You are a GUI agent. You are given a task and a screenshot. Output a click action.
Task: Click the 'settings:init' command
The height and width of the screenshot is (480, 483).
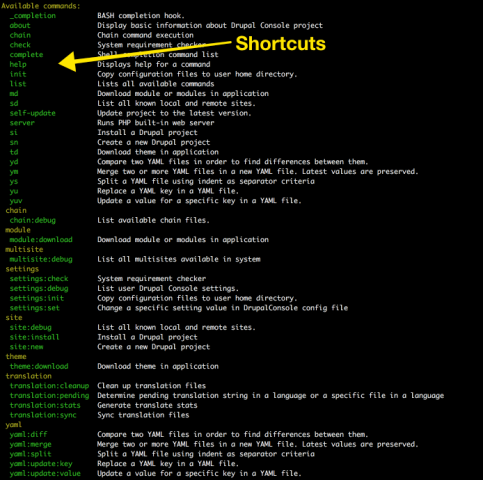point(37,298)
